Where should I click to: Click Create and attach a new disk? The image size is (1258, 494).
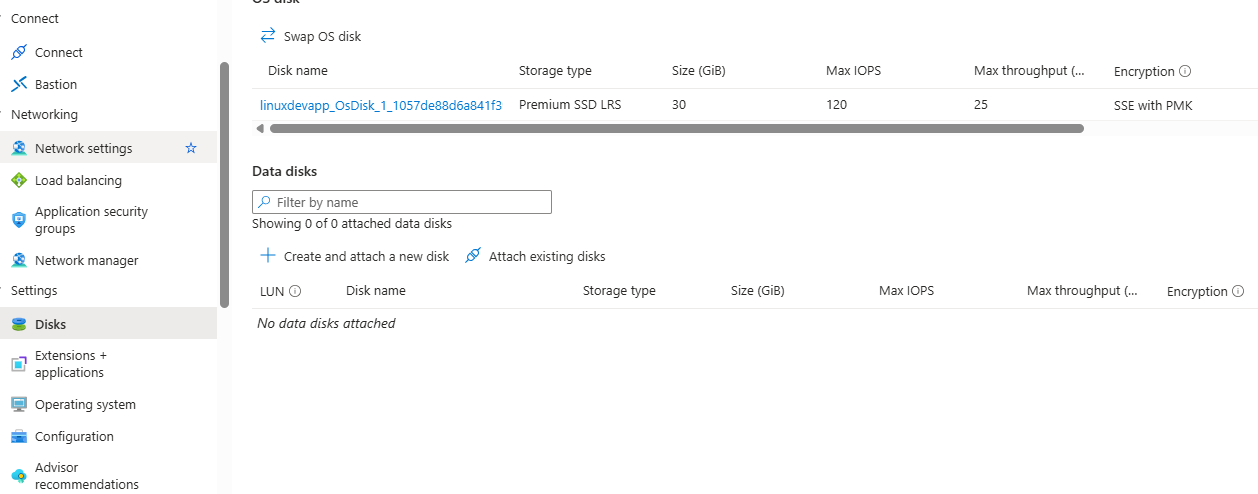355,256
